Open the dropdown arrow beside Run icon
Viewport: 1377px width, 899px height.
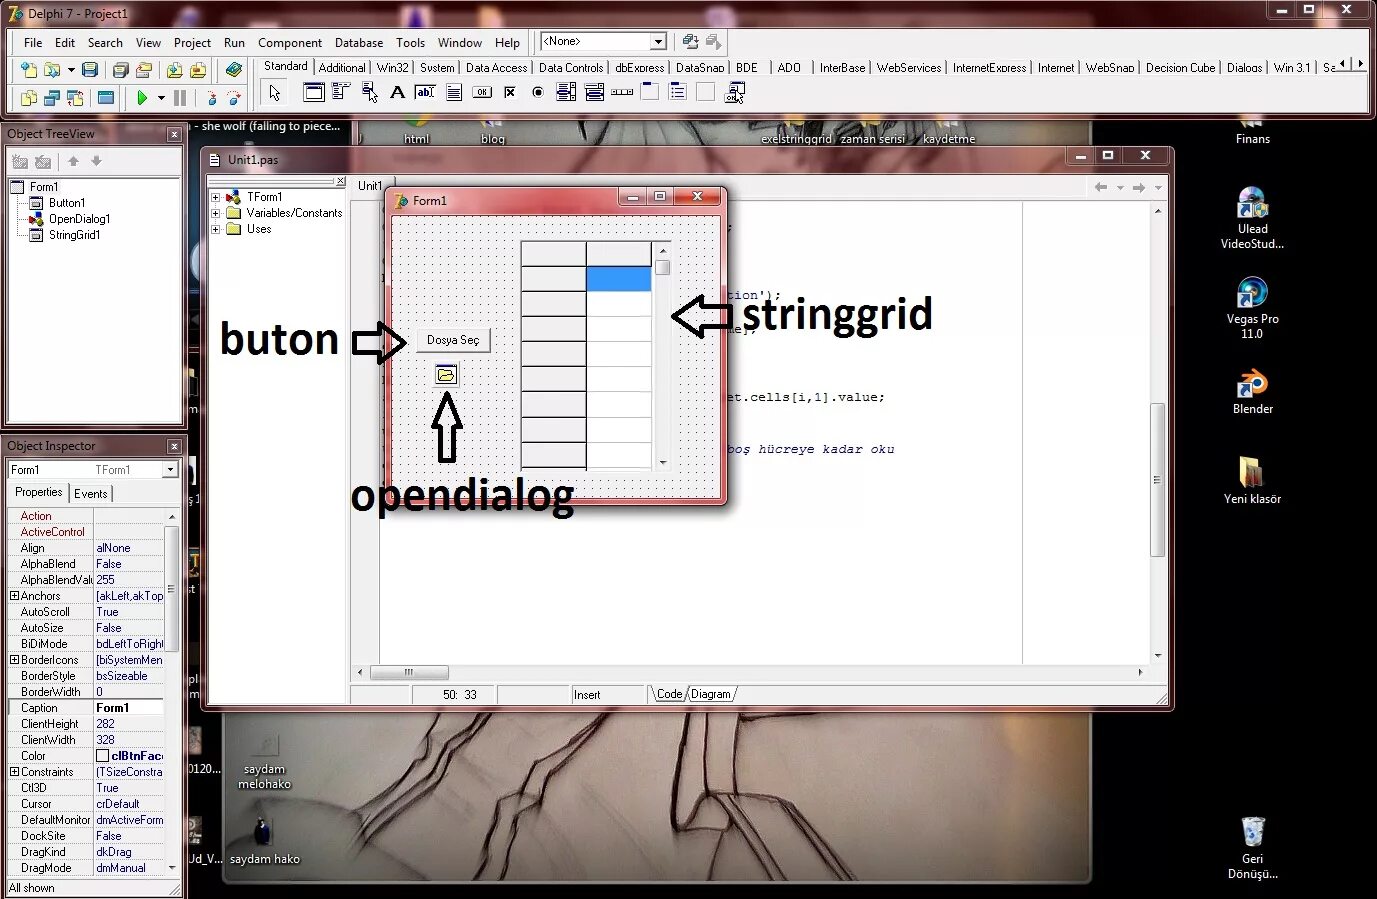click(x=160, y=98)
